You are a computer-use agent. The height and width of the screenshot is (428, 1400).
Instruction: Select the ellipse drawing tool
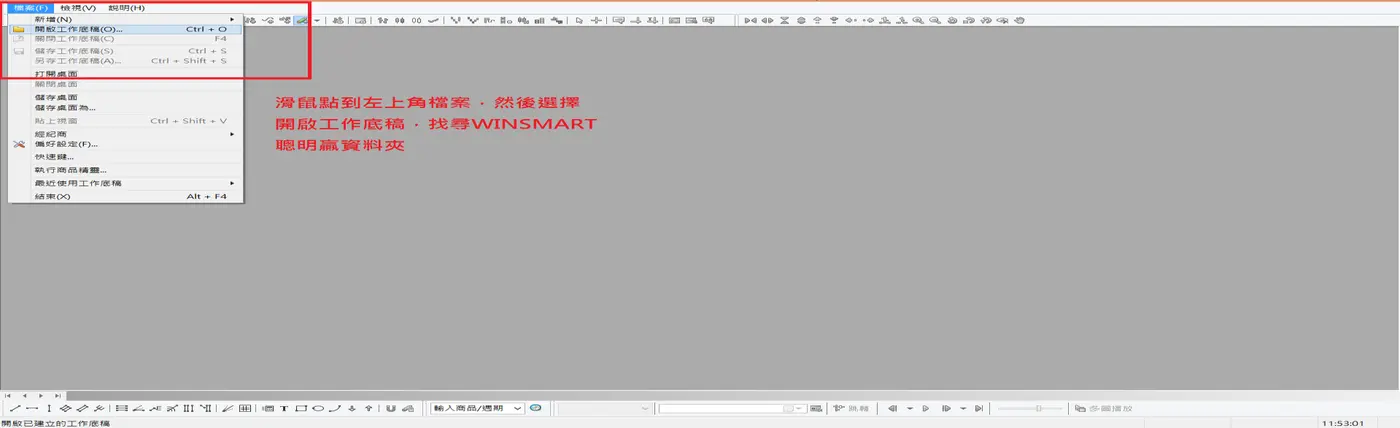pyautogui.click(x=318, y=408)
